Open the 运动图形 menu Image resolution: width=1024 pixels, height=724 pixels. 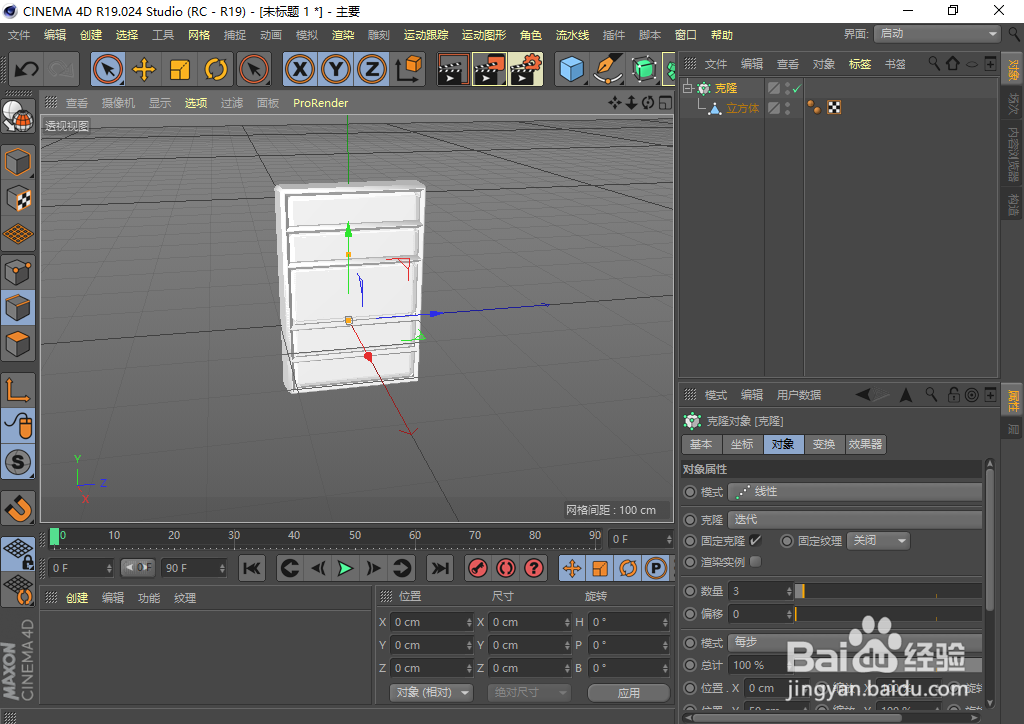click(x=483, y=34)
